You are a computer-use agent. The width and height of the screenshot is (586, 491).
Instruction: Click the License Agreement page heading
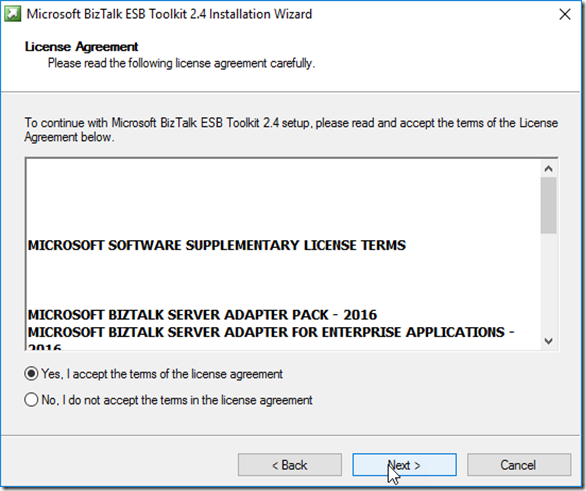[81, 47]
